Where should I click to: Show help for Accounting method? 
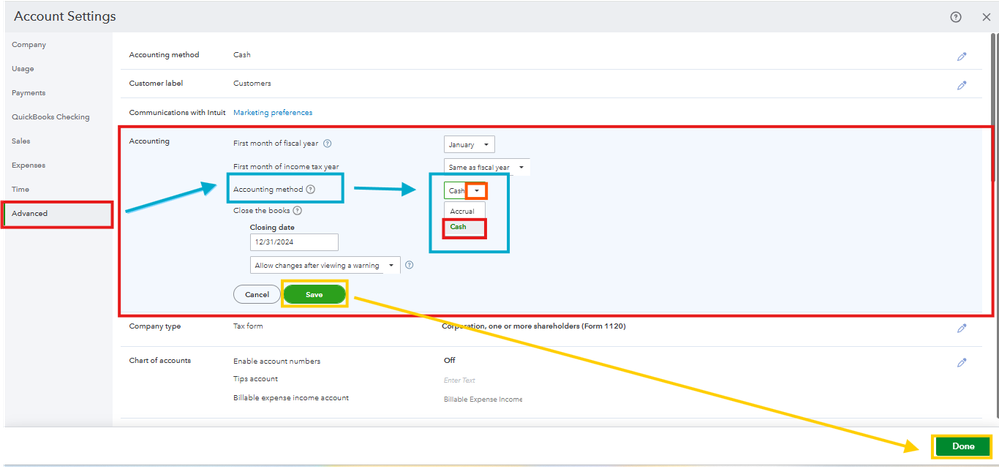pyautogui.click(x=310, y=189)
